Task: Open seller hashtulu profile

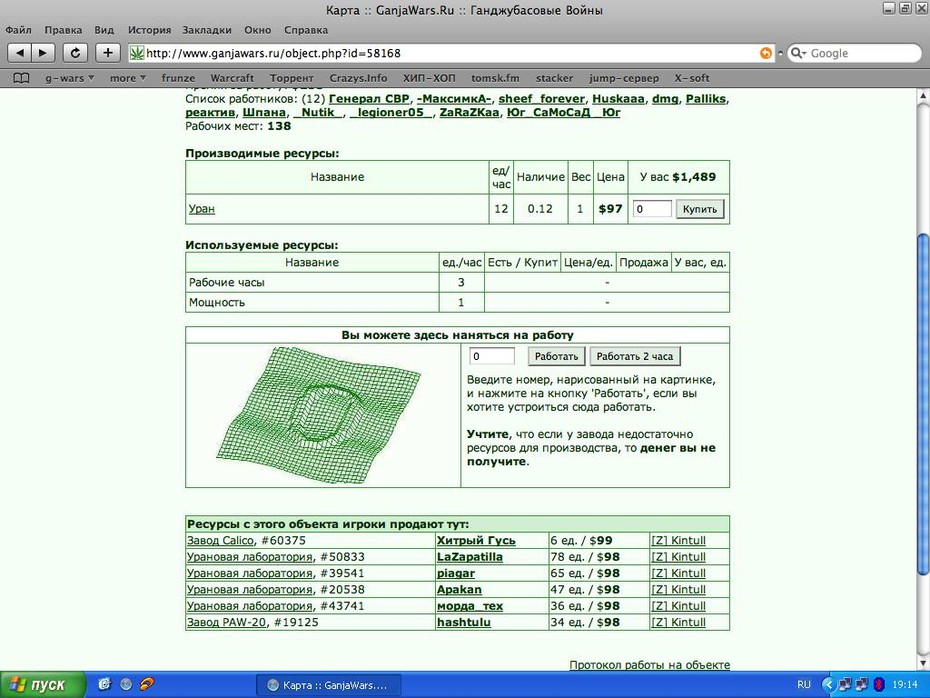Action: [x=464, y=623]
